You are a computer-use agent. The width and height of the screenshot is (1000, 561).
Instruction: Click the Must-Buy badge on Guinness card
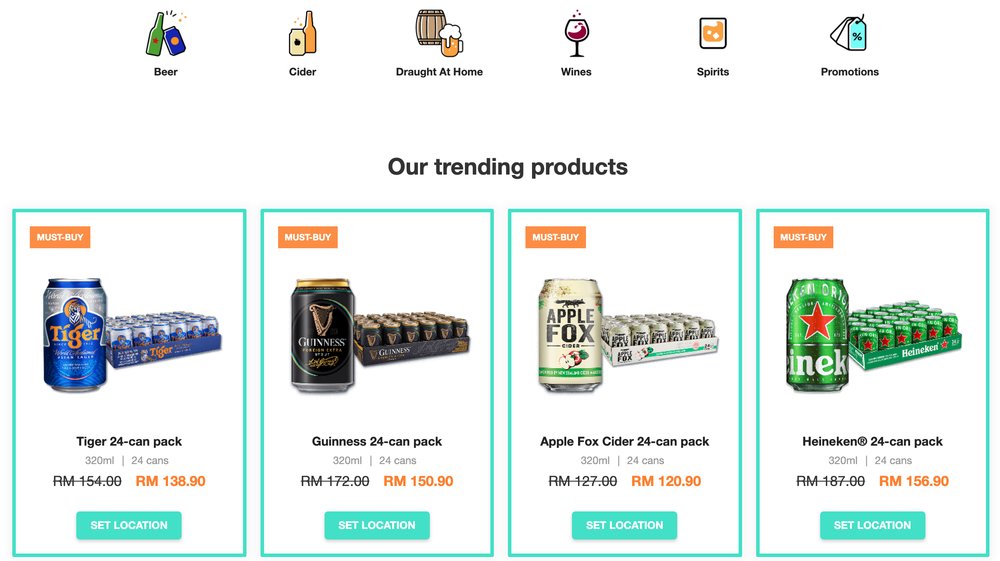(307, 237)
